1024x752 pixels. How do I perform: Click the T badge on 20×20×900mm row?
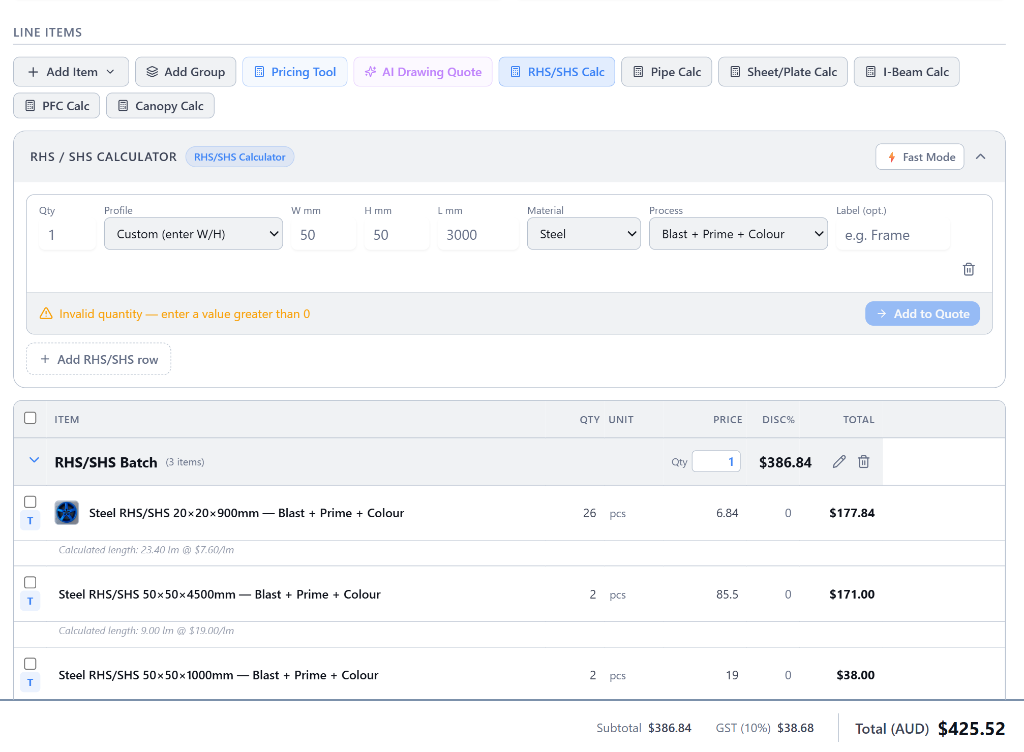pyautogui.click(x=30, y=521)
